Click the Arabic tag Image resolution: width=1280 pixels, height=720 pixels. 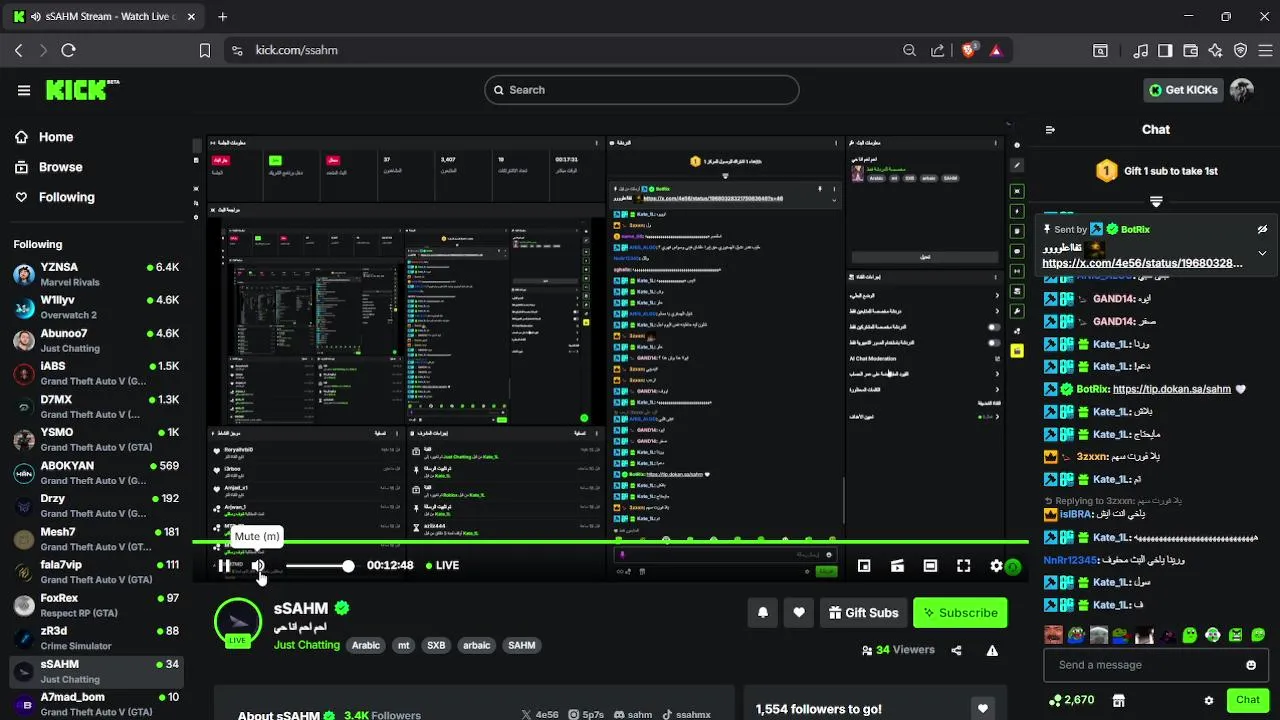366,645
